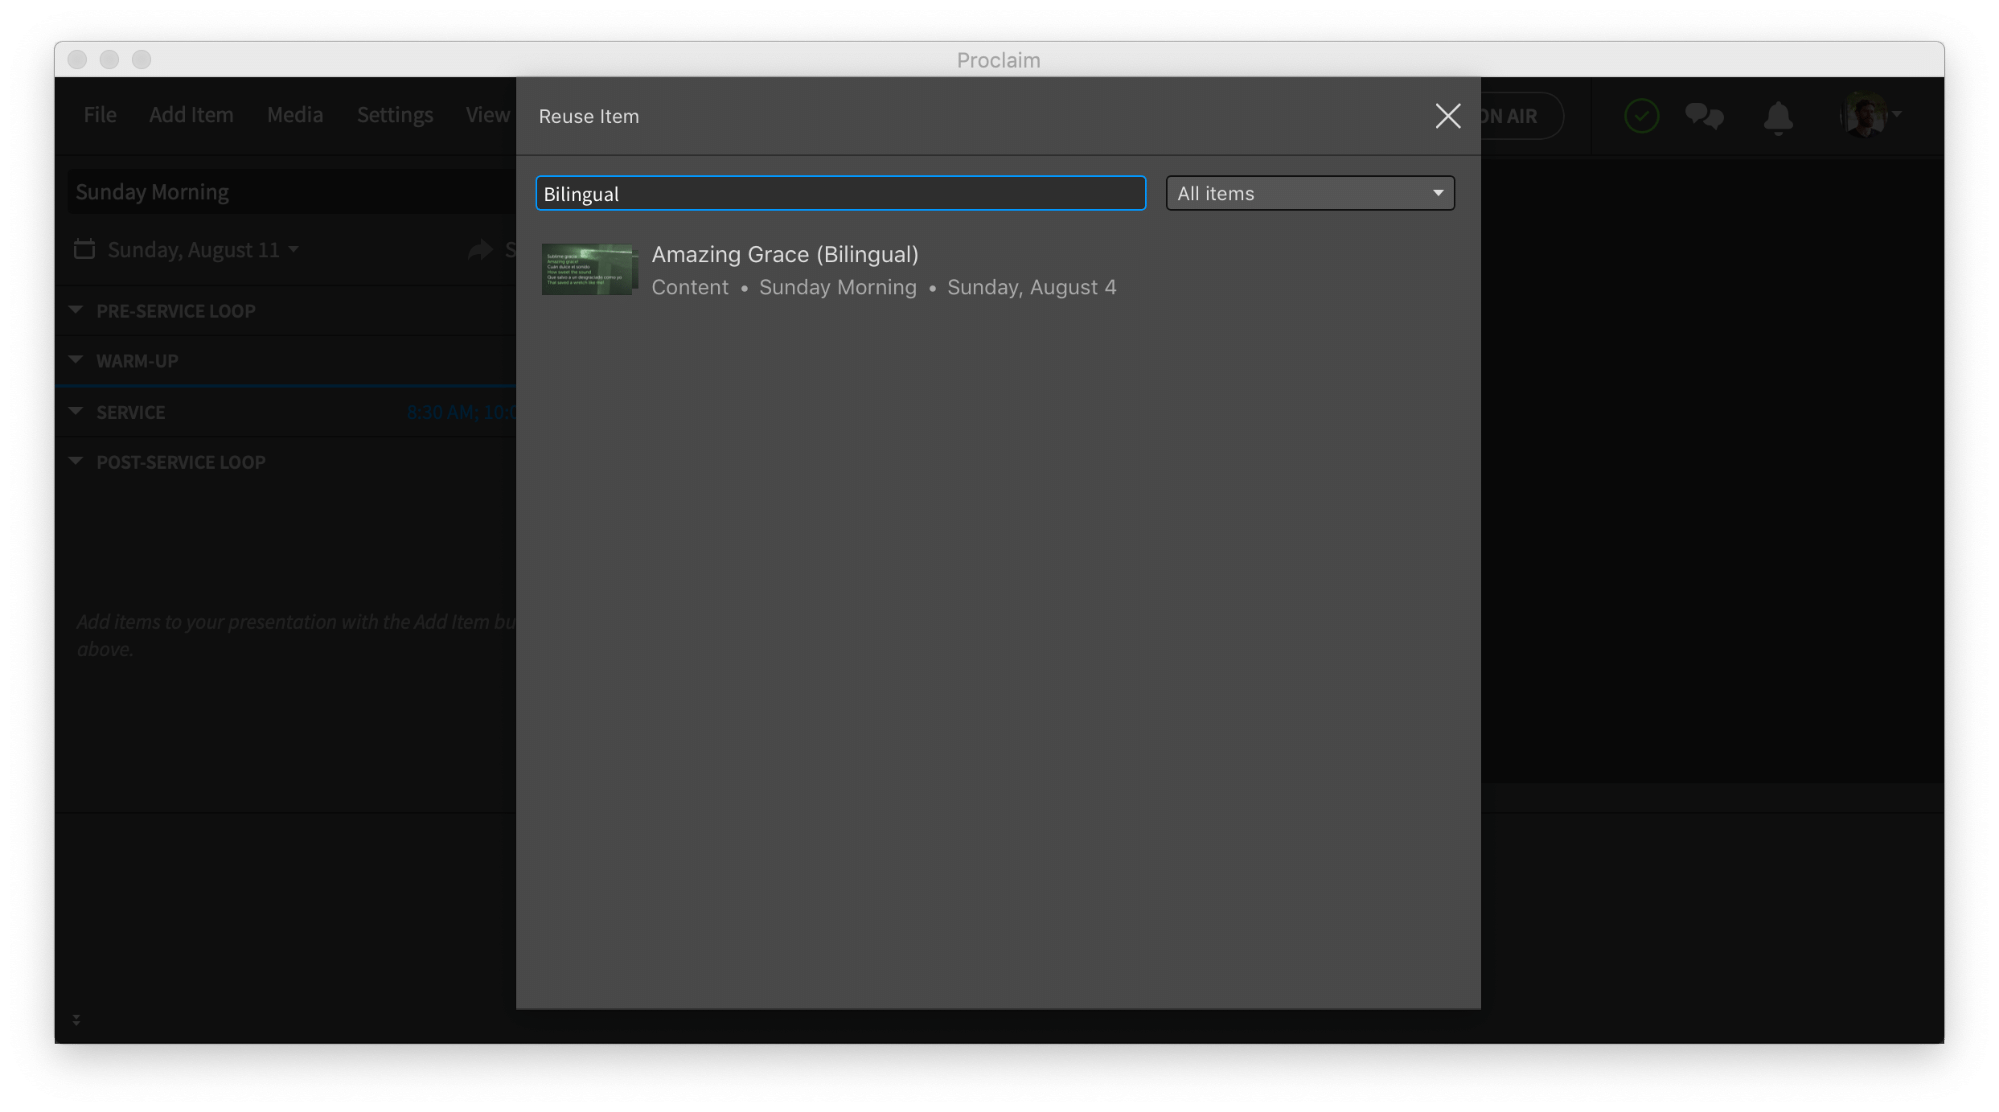Click the Amazing Grace (Bilingual) title text
Screen dimensions: 1999x1112
[x=785, y=254]
